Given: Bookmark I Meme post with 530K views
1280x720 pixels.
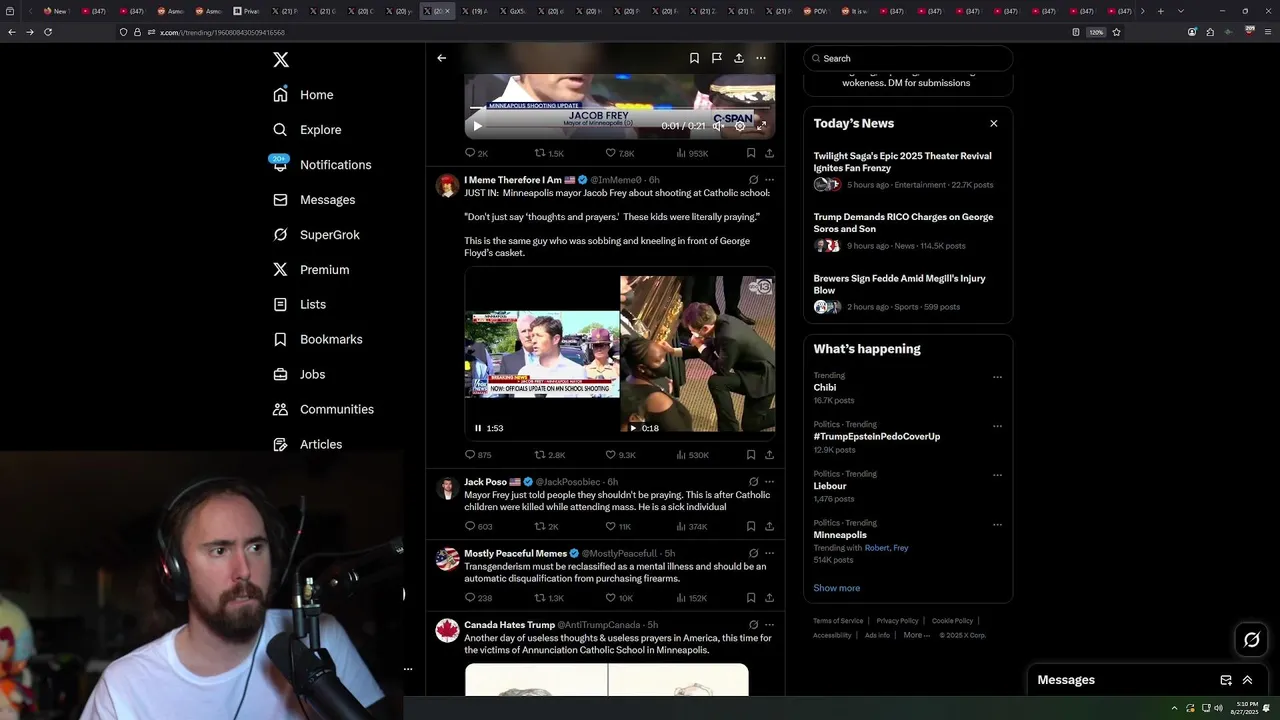Looking at the screenshot, I should pyautogui.click(x=751, y=455).
